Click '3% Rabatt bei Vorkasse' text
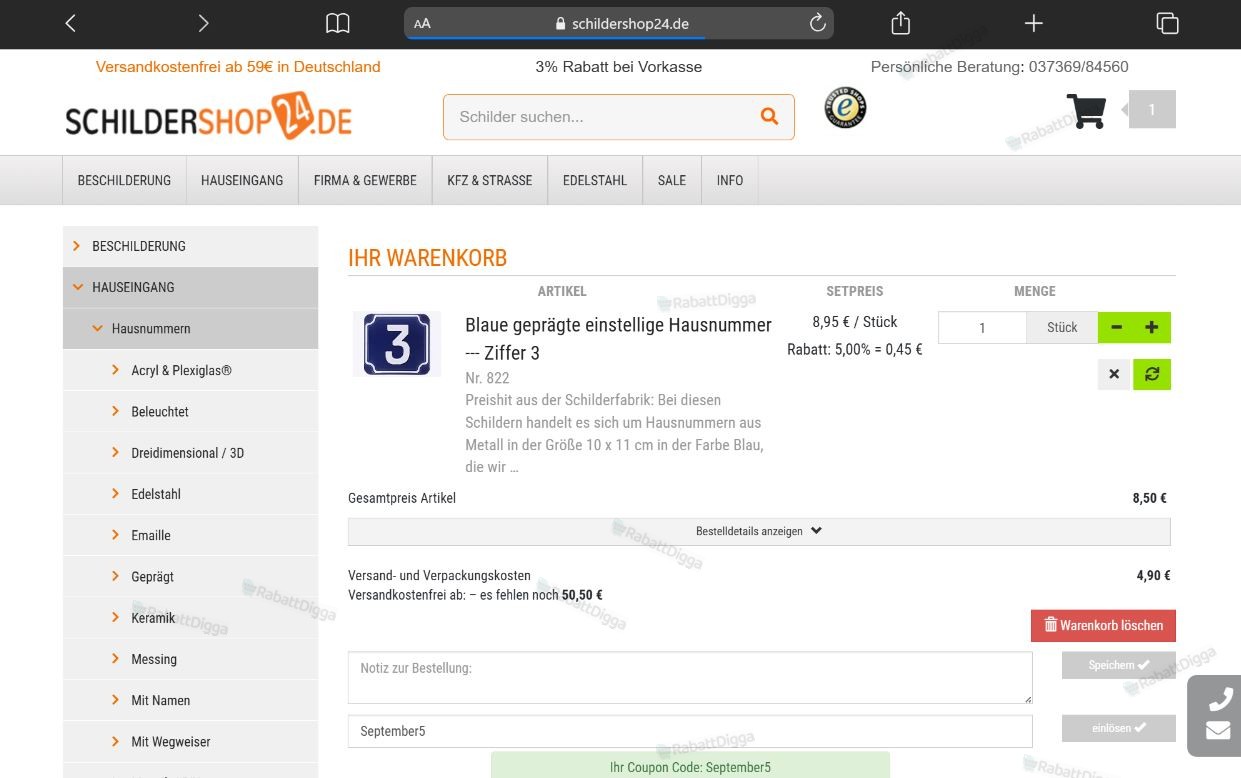 tap(619, 67)
